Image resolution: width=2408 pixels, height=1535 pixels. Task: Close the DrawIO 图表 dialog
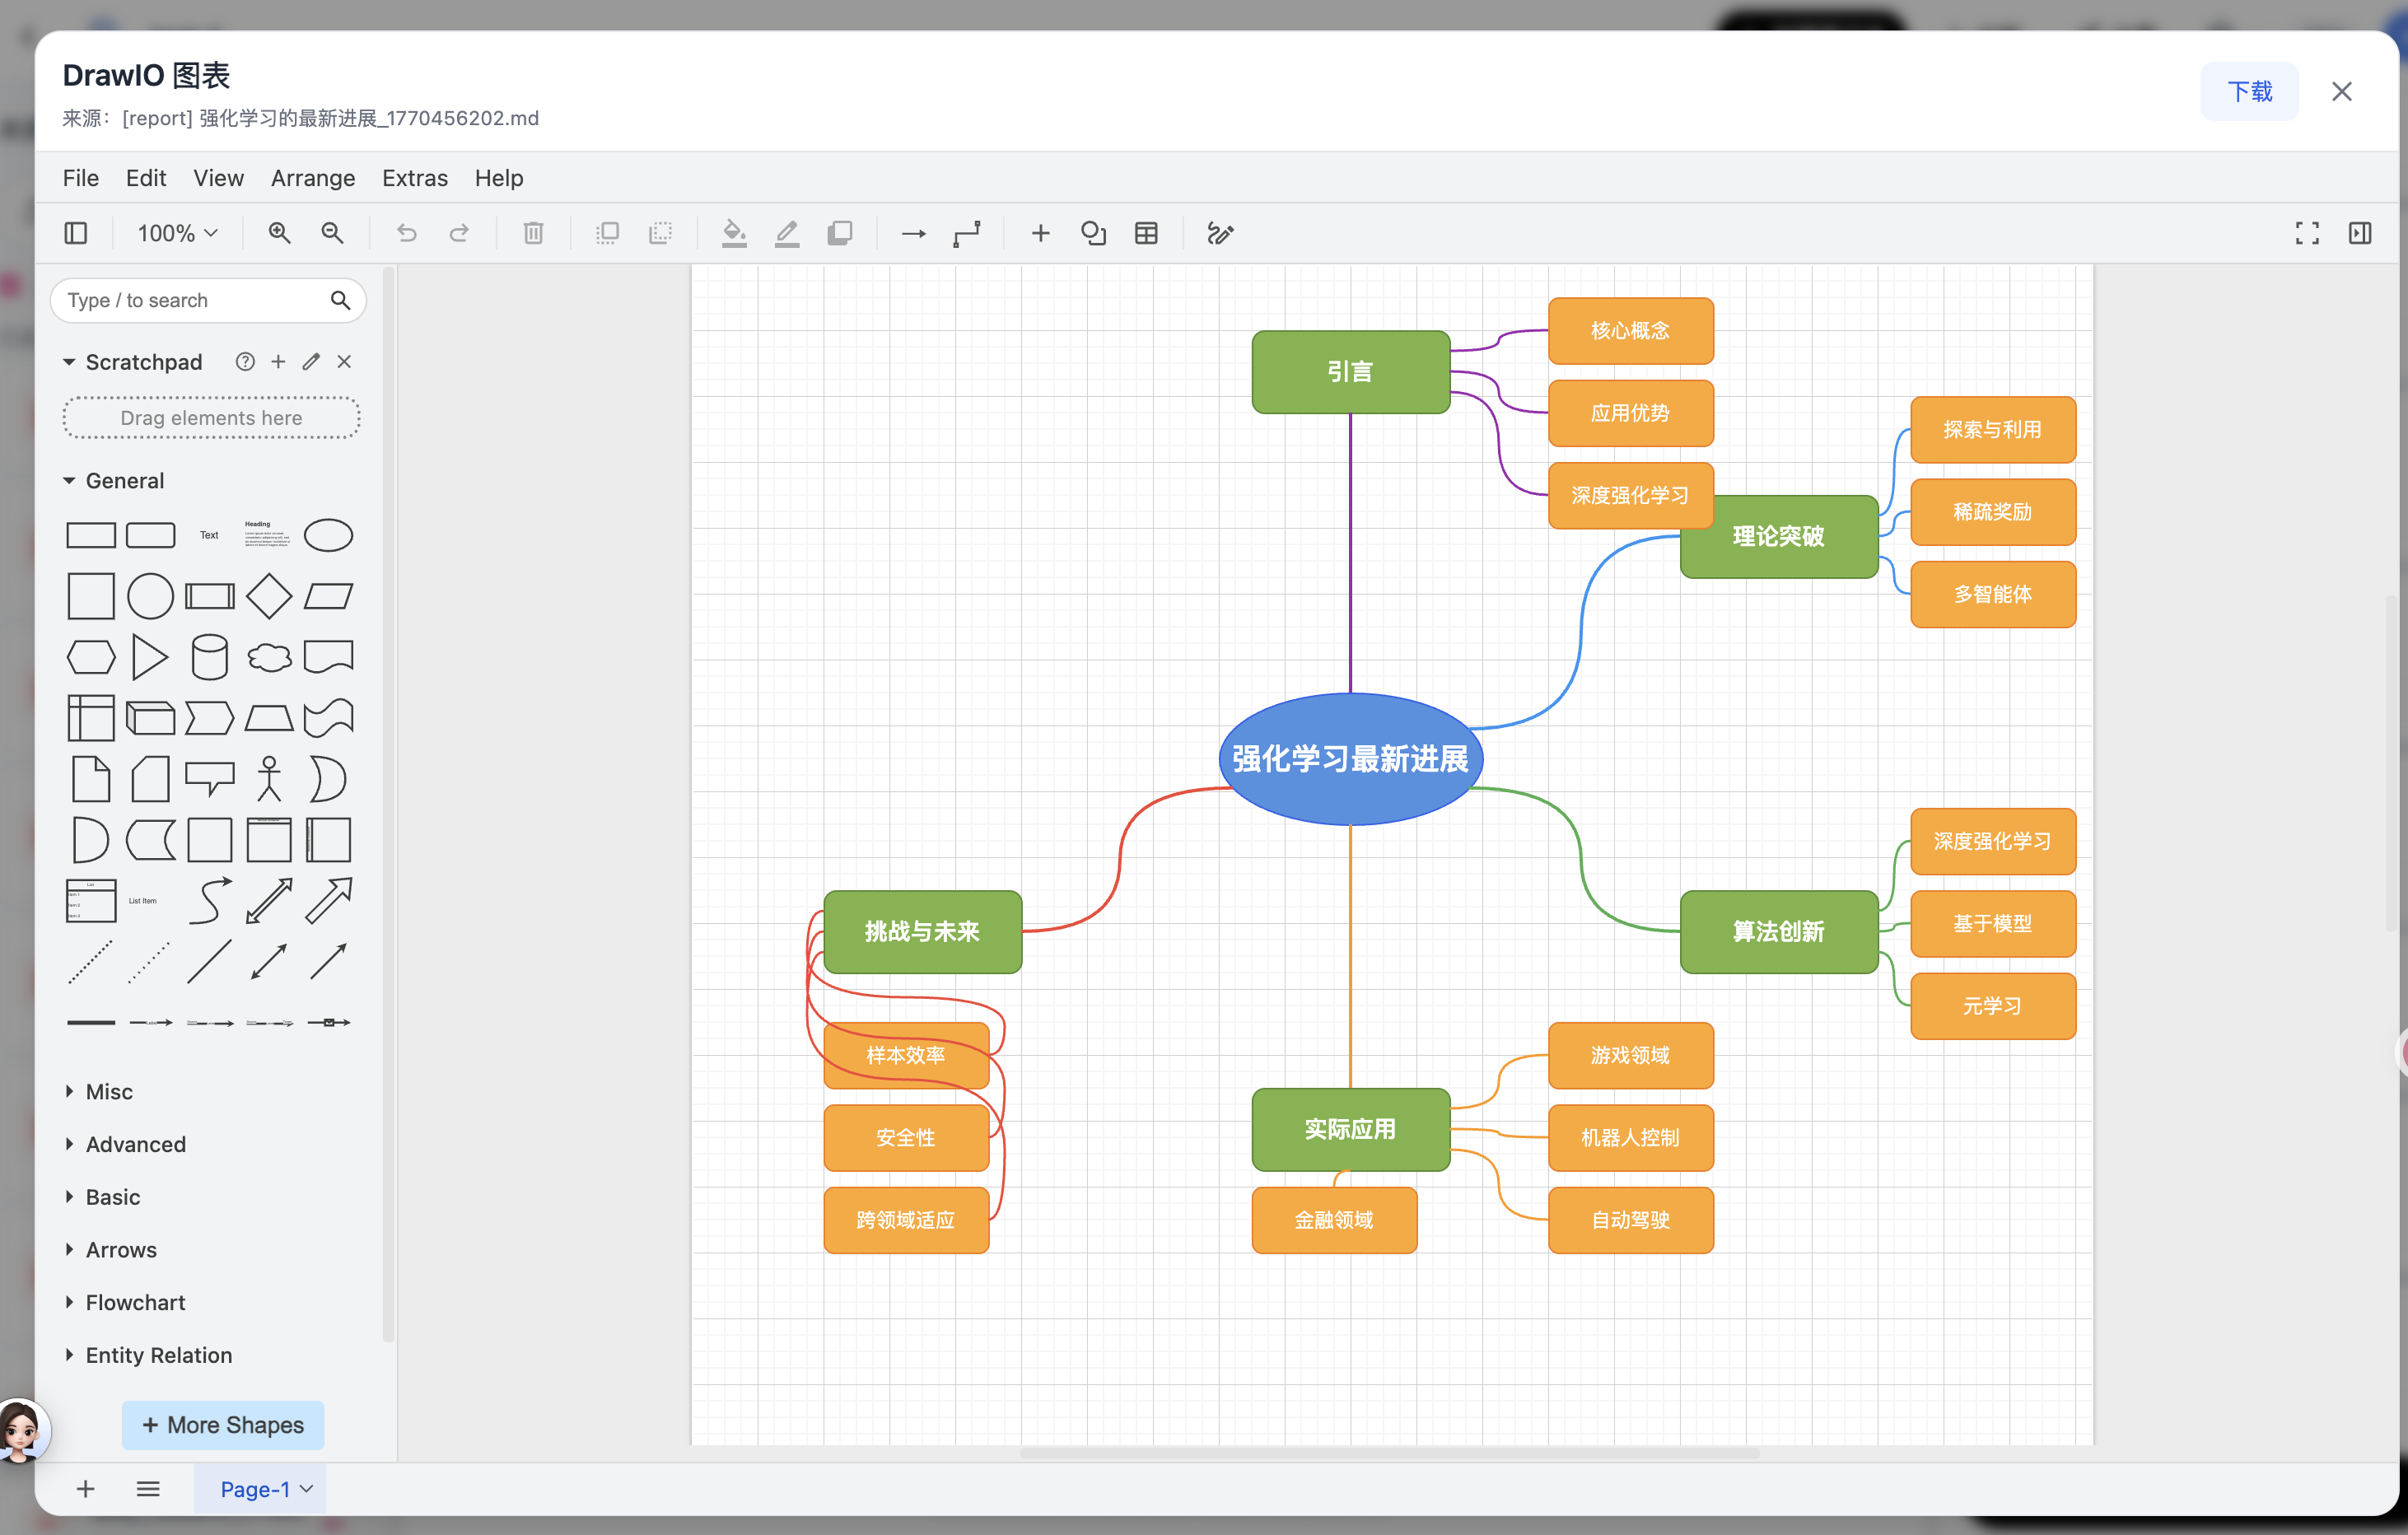[x=2342, y=91]
